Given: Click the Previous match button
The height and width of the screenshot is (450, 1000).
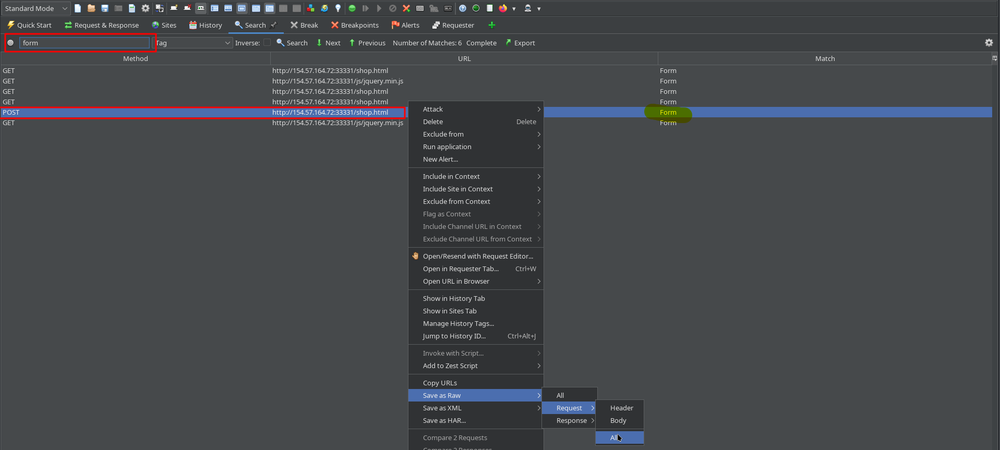Looking at the screenshot, I should coord(367,43).
